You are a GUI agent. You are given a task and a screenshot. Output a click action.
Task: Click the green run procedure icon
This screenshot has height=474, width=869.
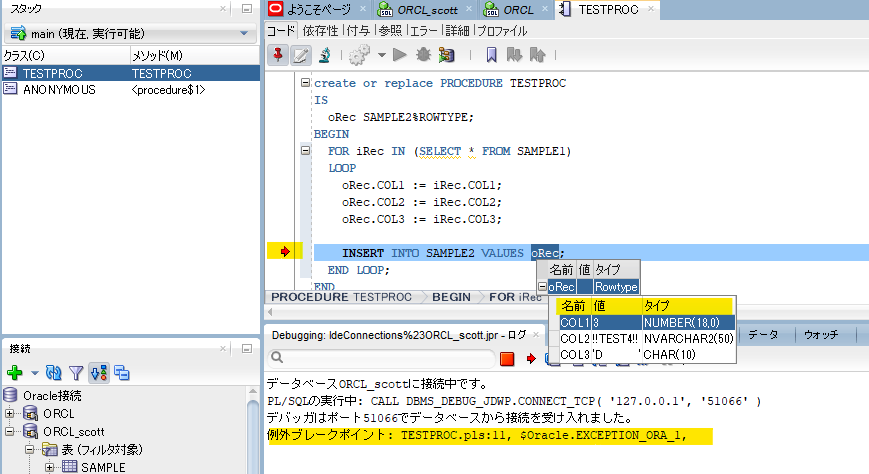point(400,54)
